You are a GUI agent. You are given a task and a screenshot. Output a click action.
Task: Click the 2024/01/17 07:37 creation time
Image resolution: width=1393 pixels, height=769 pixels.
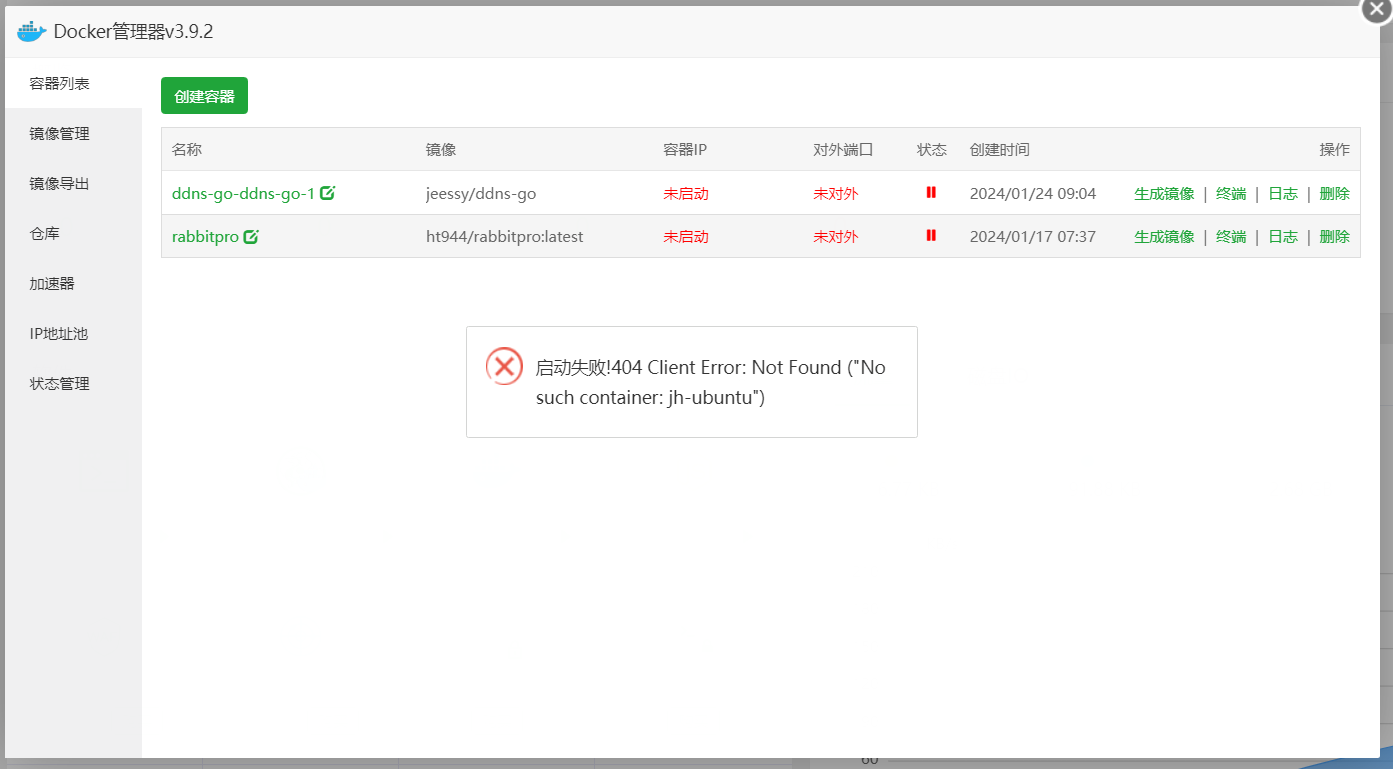click(1033, 237)
